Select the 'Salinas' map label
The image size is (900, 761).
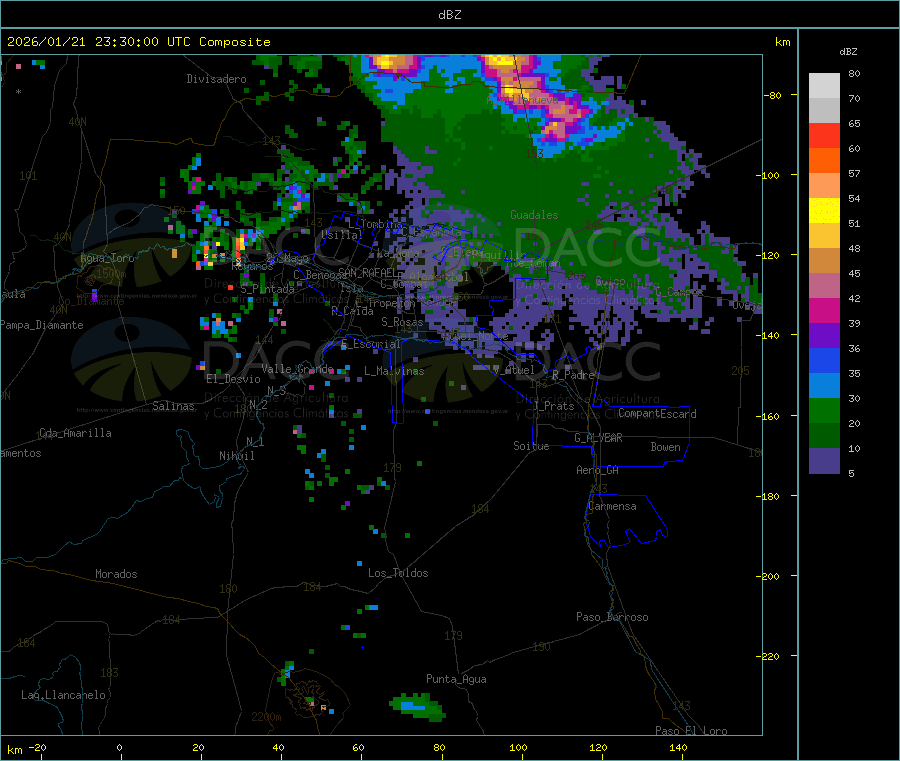[x=173, y=406]
